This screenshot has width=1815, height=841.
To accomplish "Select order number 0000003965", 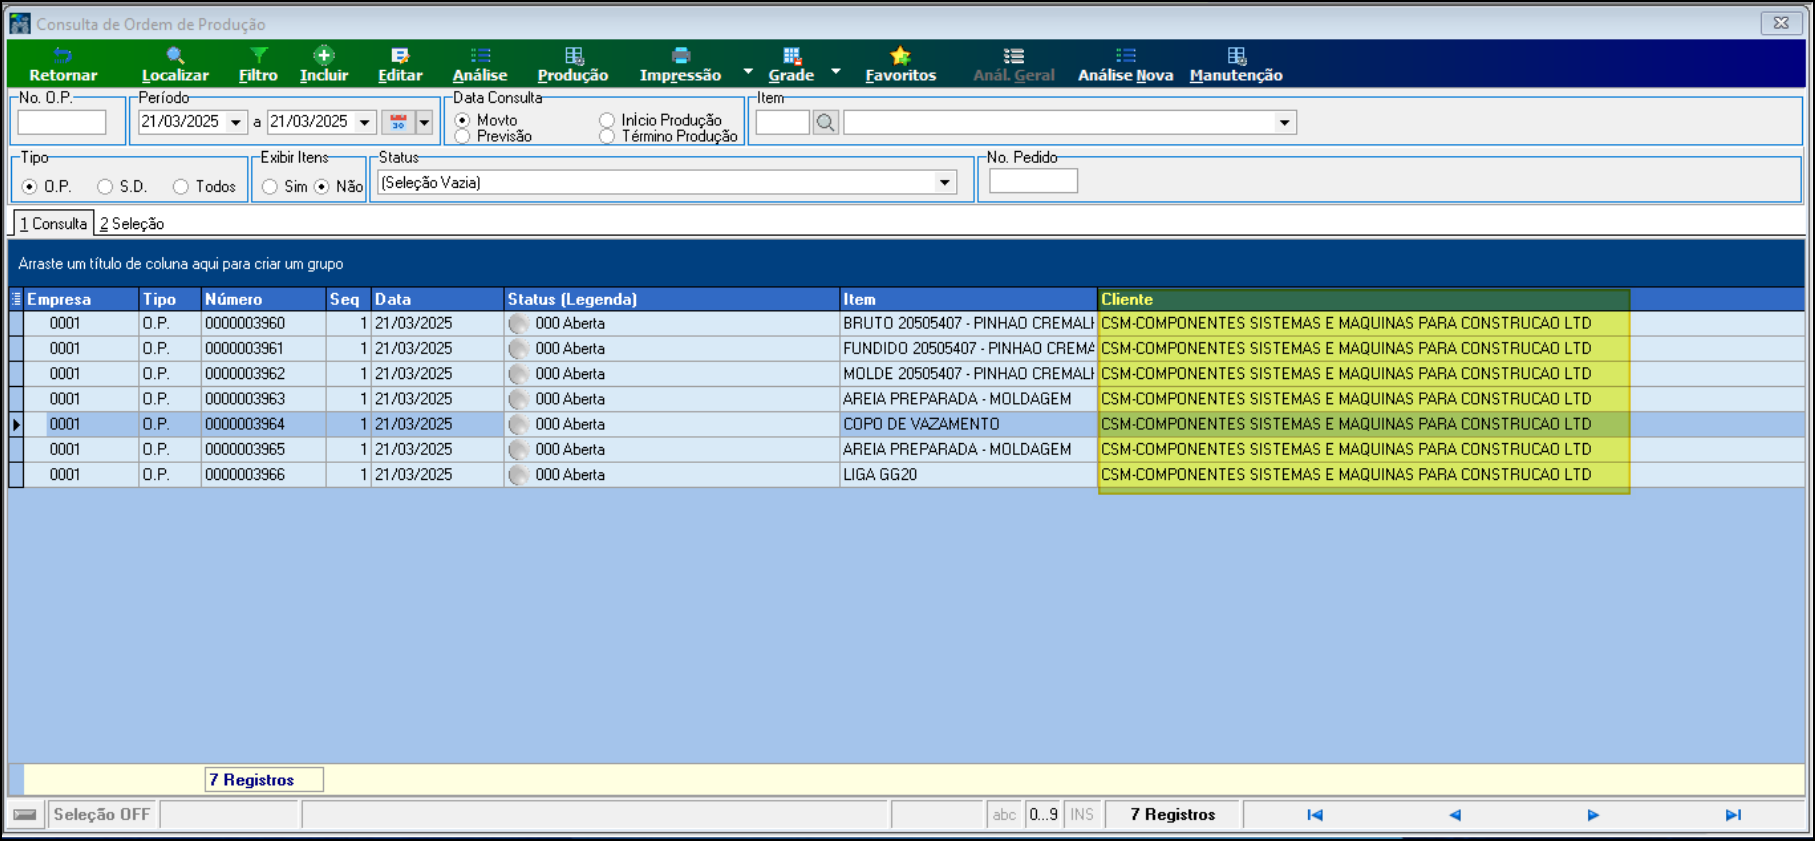I will click(245, 450).
